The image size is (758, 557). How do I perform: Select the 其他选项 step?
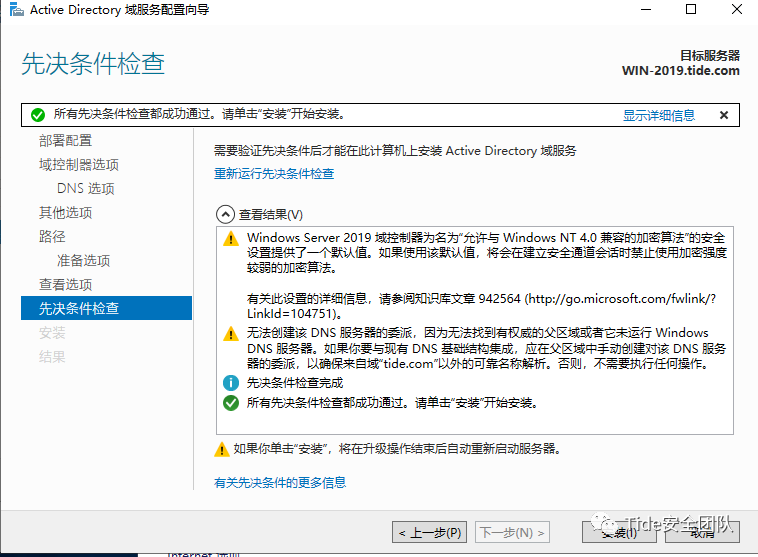click(65, 213)
